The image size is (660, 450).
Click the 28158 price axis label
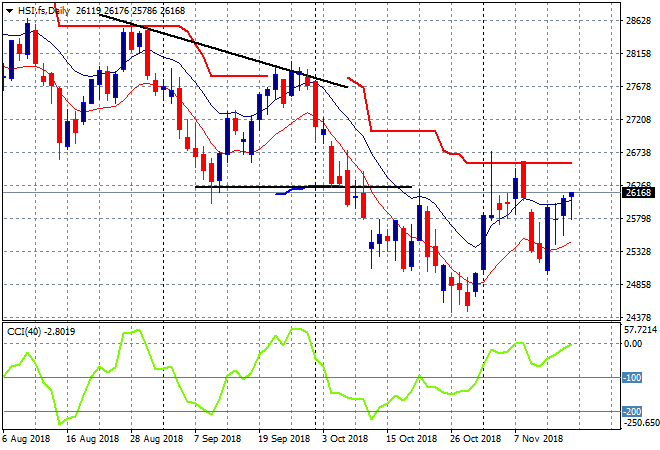click(x=639, y=54)
